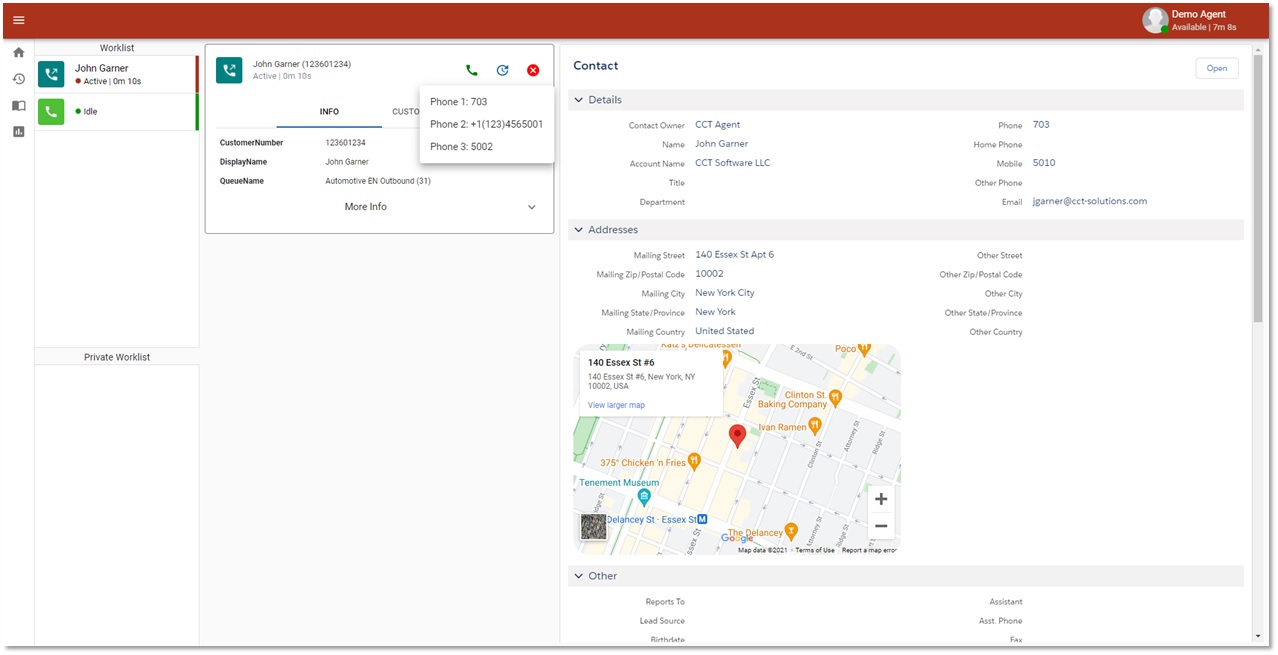Click John Garner outbound call icon in worklist
The width and height of the screenshot is (1278, 655).
click(x=51, y=74)
